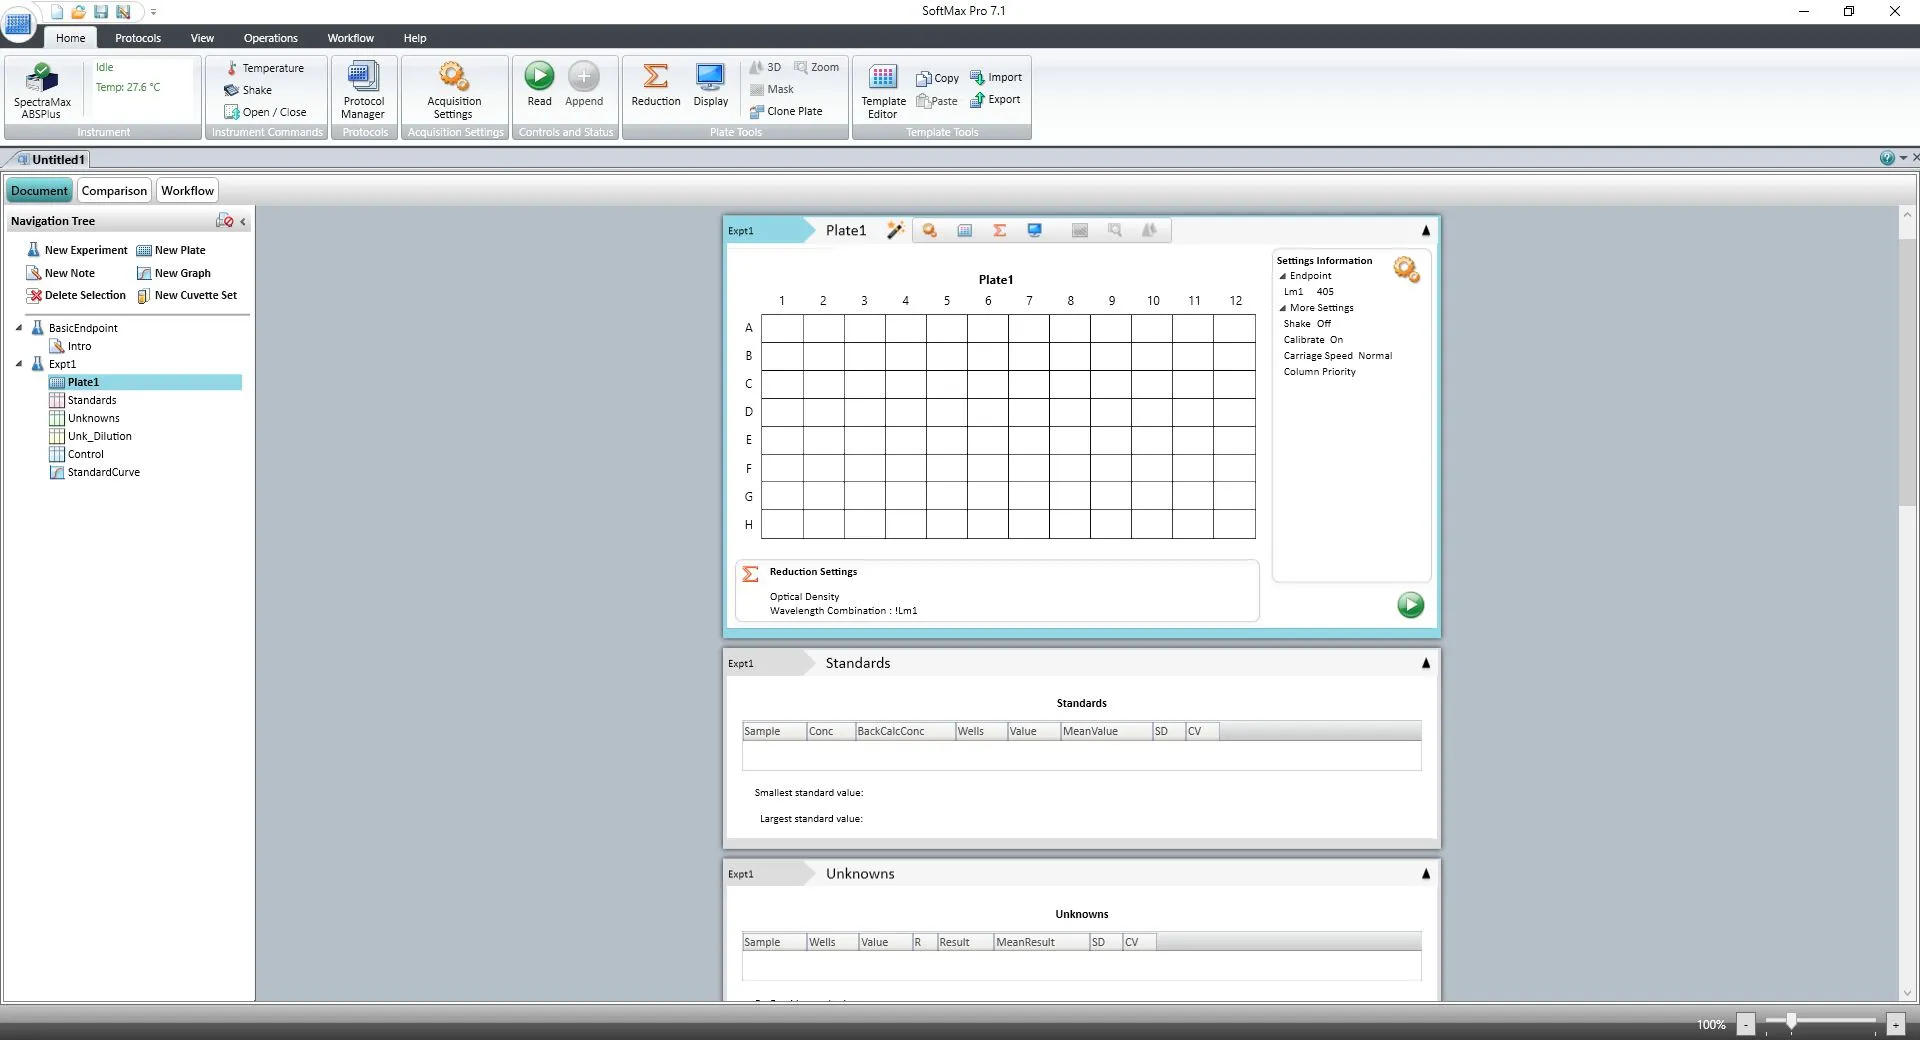This screenshot has width=1920, height=1040.
Task: Click help icon at document top right
Action: (1887, 158)
